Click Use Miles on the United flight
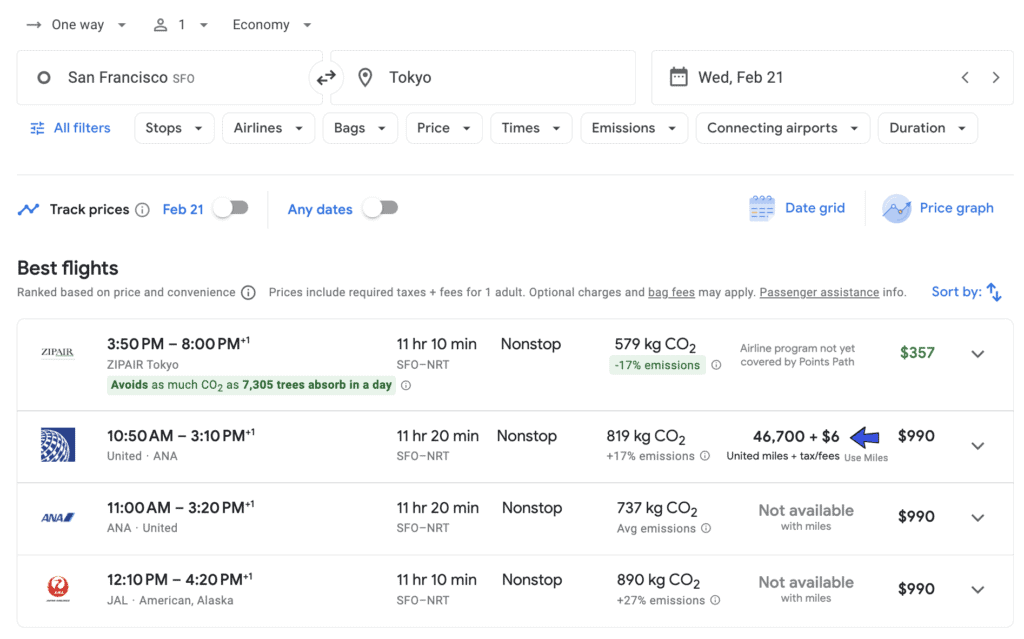Image resolution: width=1024 pixels, height=639 pixels. 865,458
